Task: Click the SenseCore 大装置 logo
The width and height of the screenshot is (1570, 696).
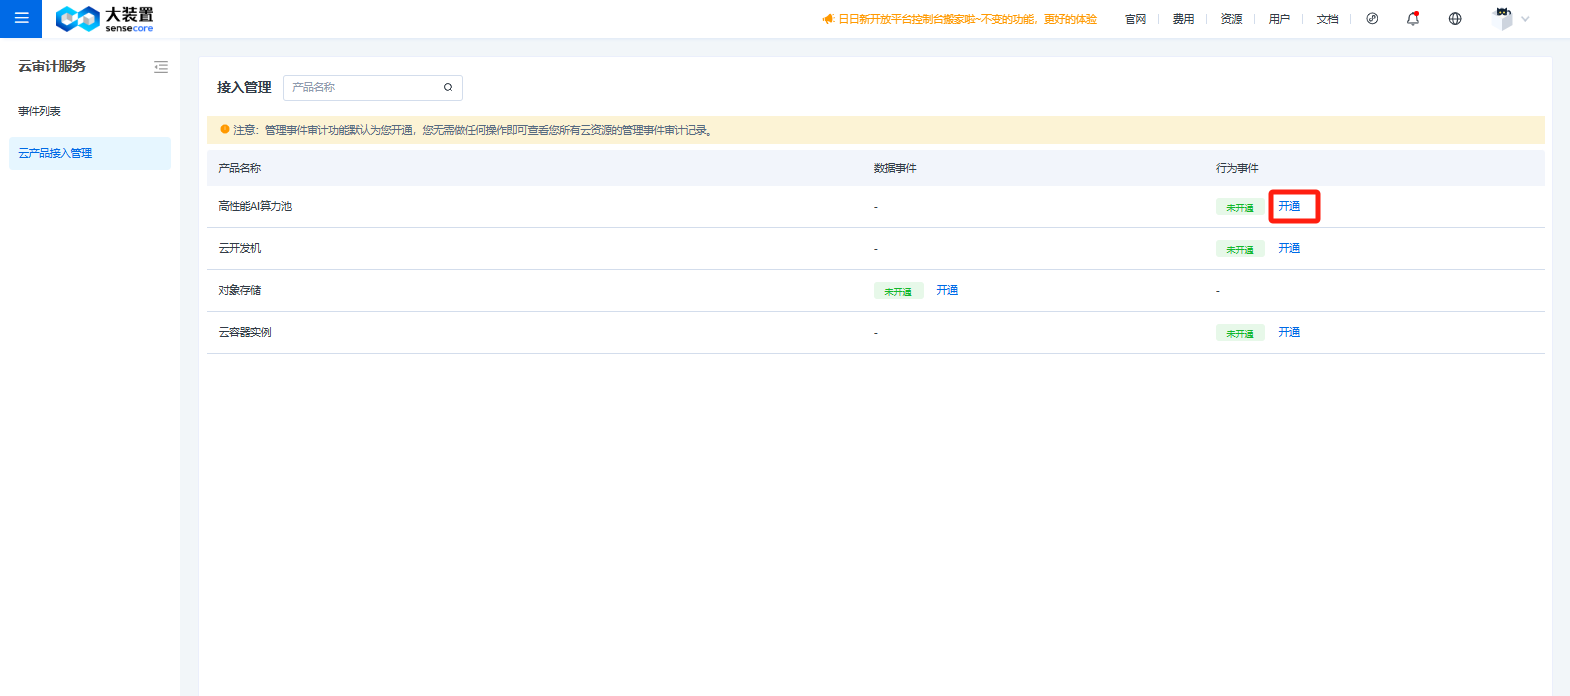Action: tap(105, 18)
